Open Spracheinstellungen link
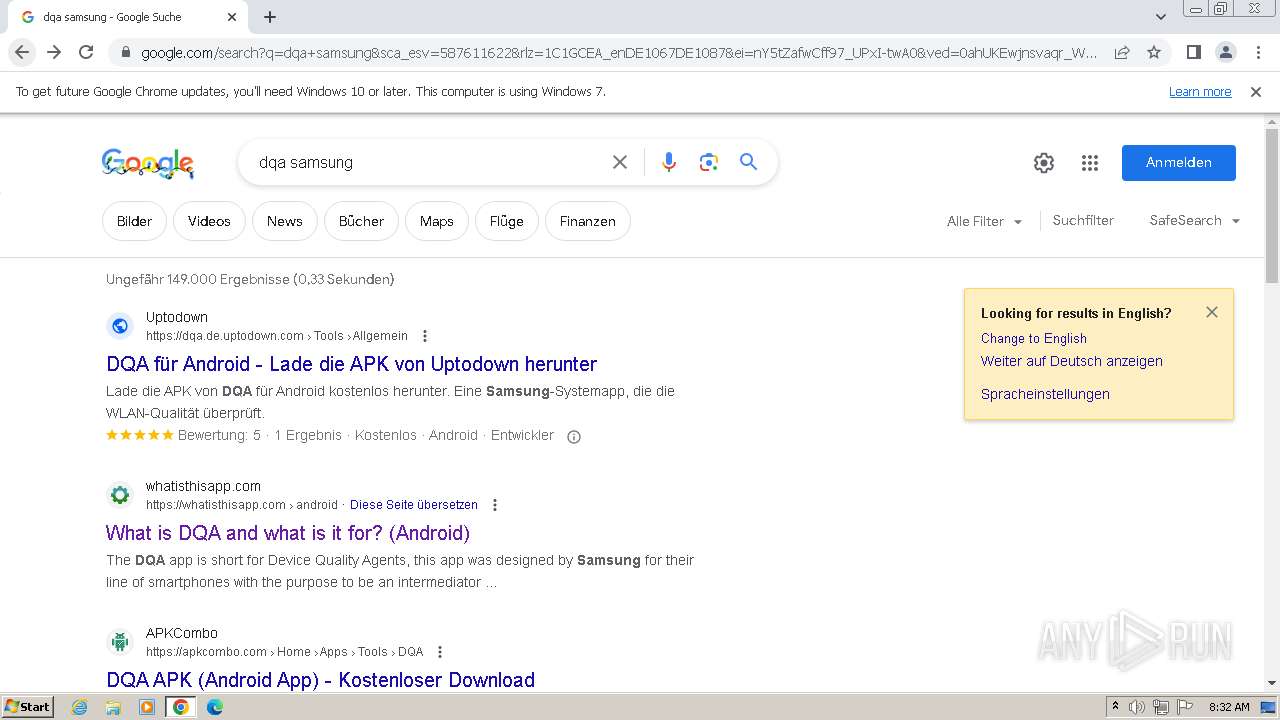The image size is (1280, 720). pyautogui.click(x=1045, y=394)
